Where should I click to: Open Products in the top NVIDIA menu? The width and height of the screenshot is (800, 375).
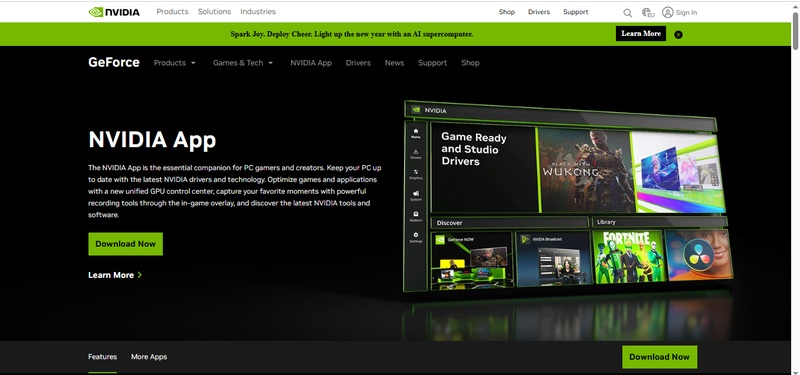(172, 11)
